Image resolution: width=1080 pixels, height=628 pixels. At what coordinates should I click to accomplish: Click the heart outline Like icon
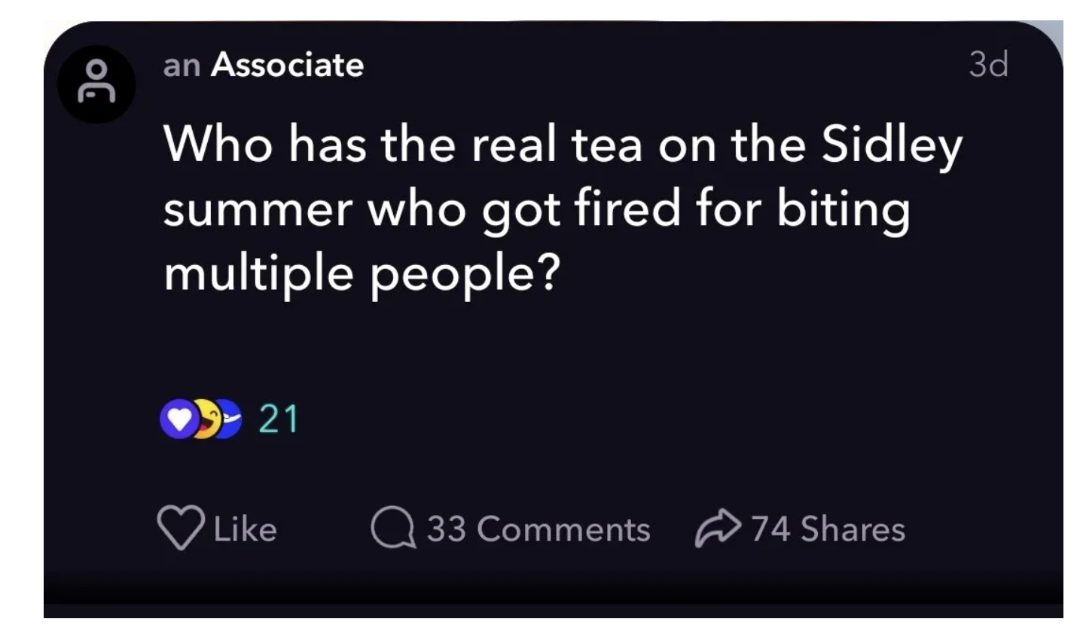click(x=180, y=529)
